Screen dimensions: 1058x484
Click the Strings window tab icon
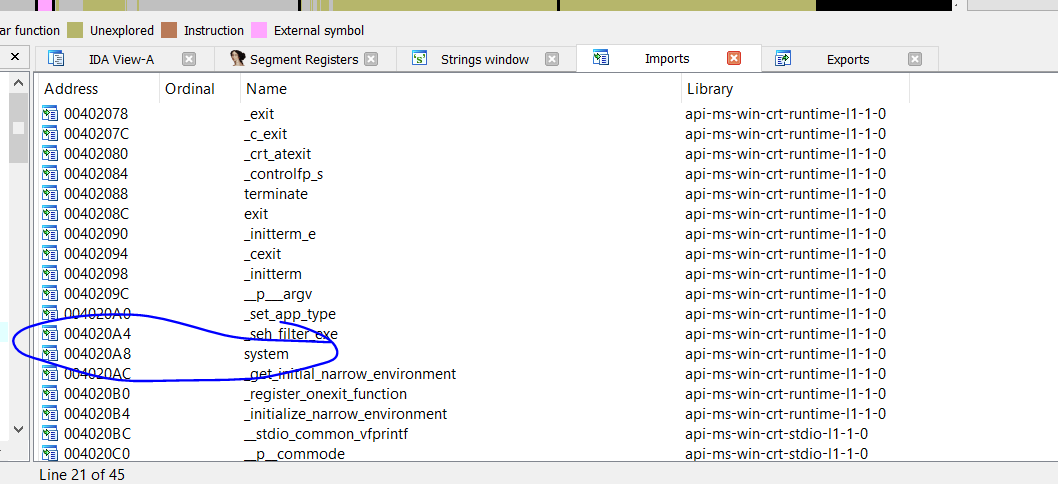pyautogui.click(x=420, y=59)
